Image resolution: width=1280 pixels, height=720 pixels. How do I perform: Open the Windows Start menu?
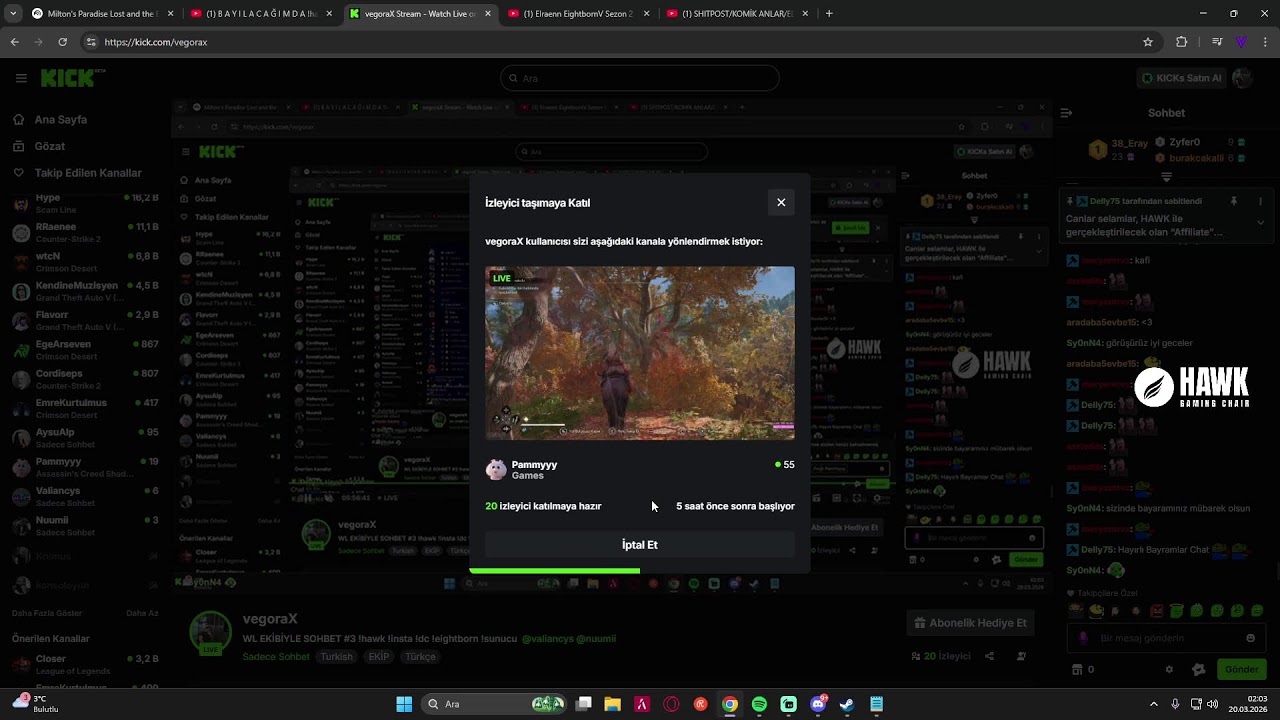tap(404, 704)
